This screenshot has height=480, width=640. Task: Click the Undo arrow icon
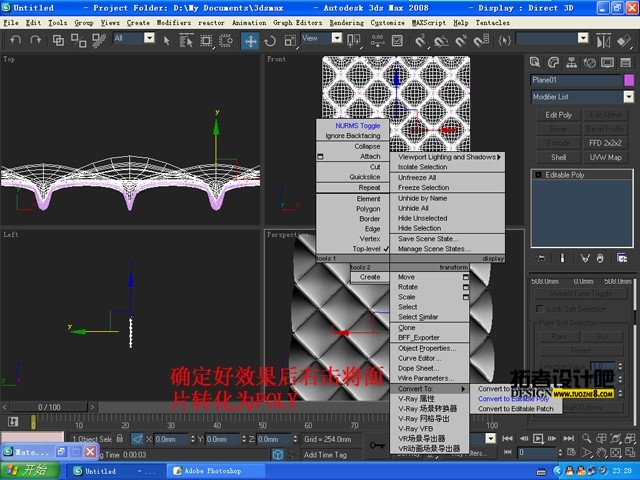[16, 40]
